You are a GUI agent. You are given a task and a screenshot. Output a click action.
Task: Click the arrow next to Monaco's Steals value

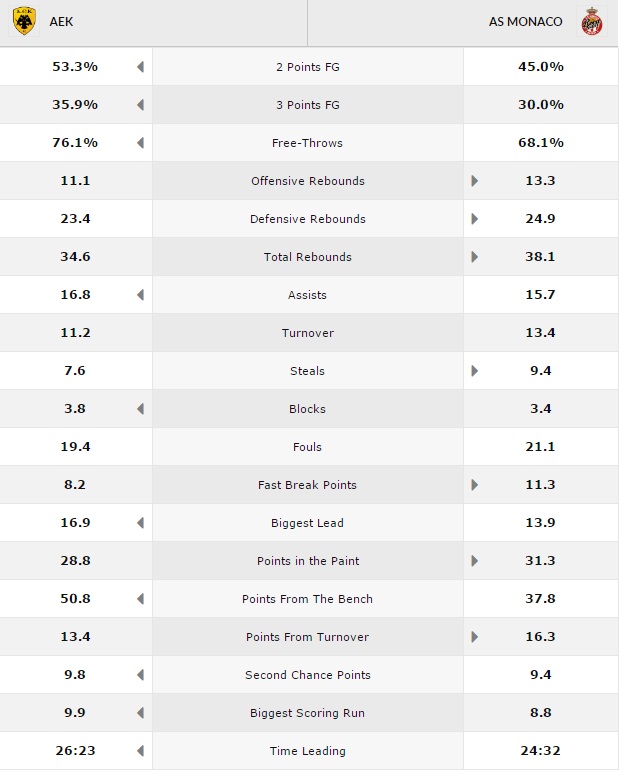click(475, 371)
